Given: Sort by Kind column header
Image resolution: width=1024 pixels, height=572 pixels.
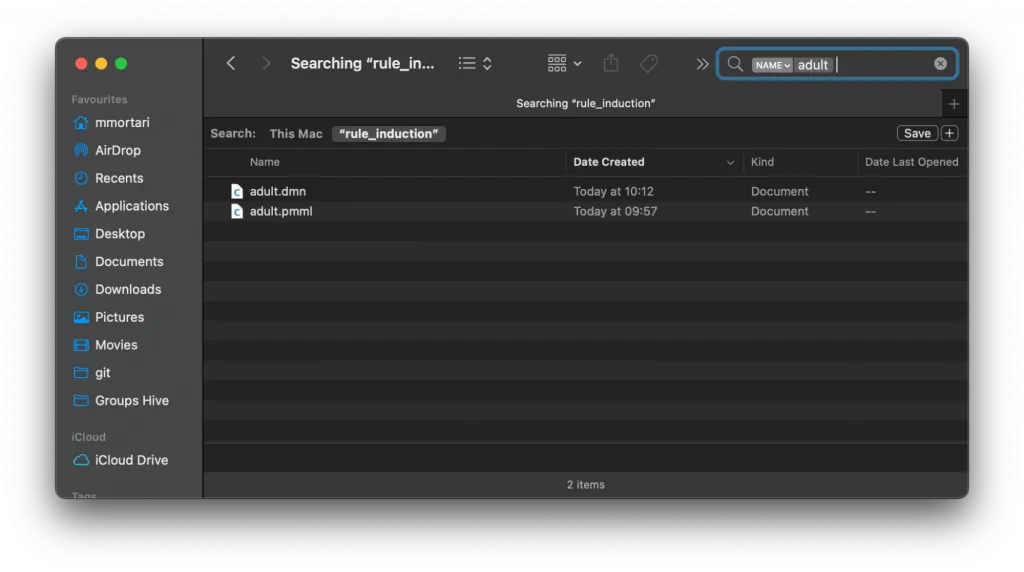Looking at the screenshot, I should tap(762, 162).
